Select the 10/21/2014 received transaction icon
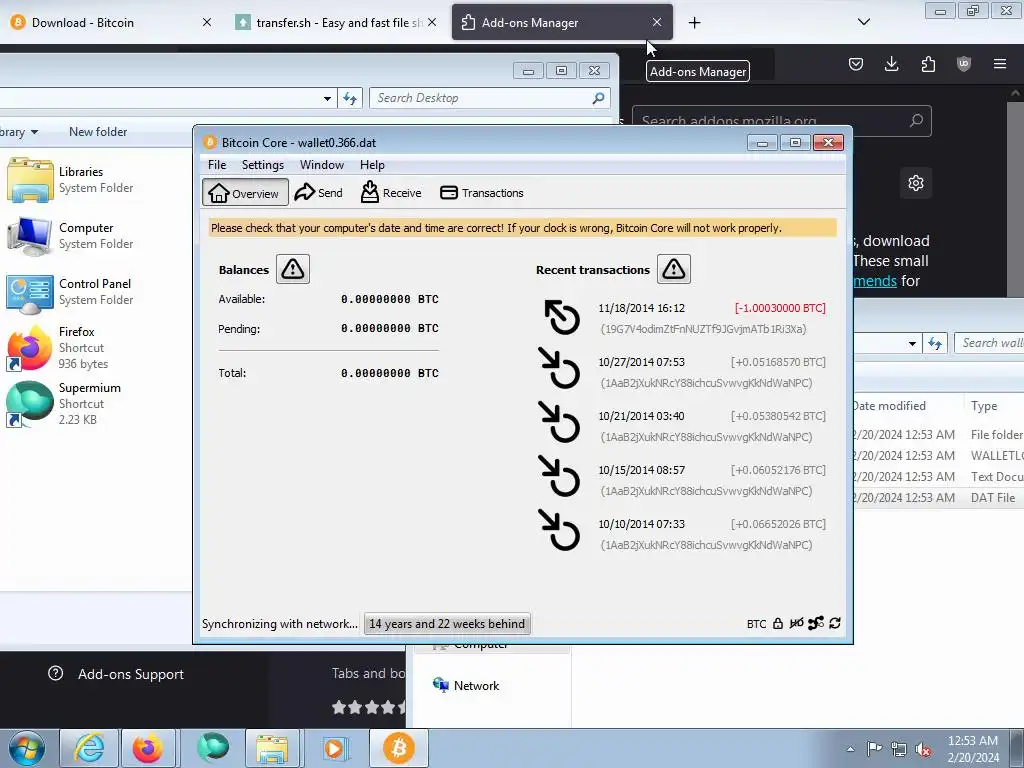Viewport: 1024px width, 768px height. coord(559,423)
